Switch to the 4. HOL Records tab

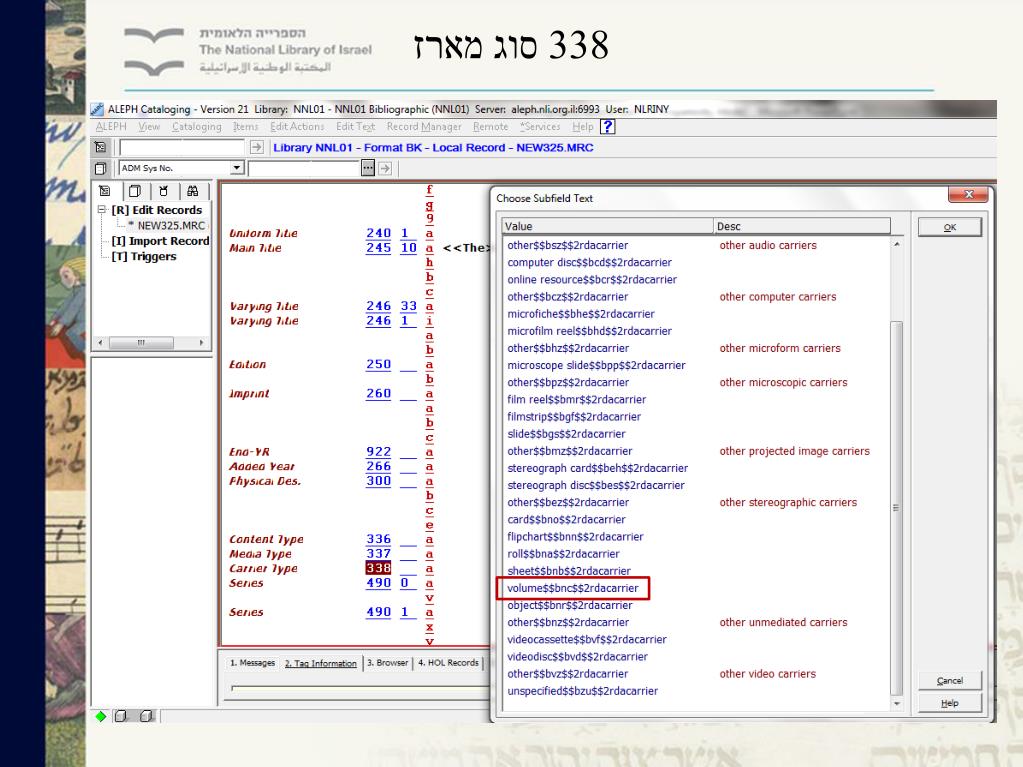[x=448, y=663]
